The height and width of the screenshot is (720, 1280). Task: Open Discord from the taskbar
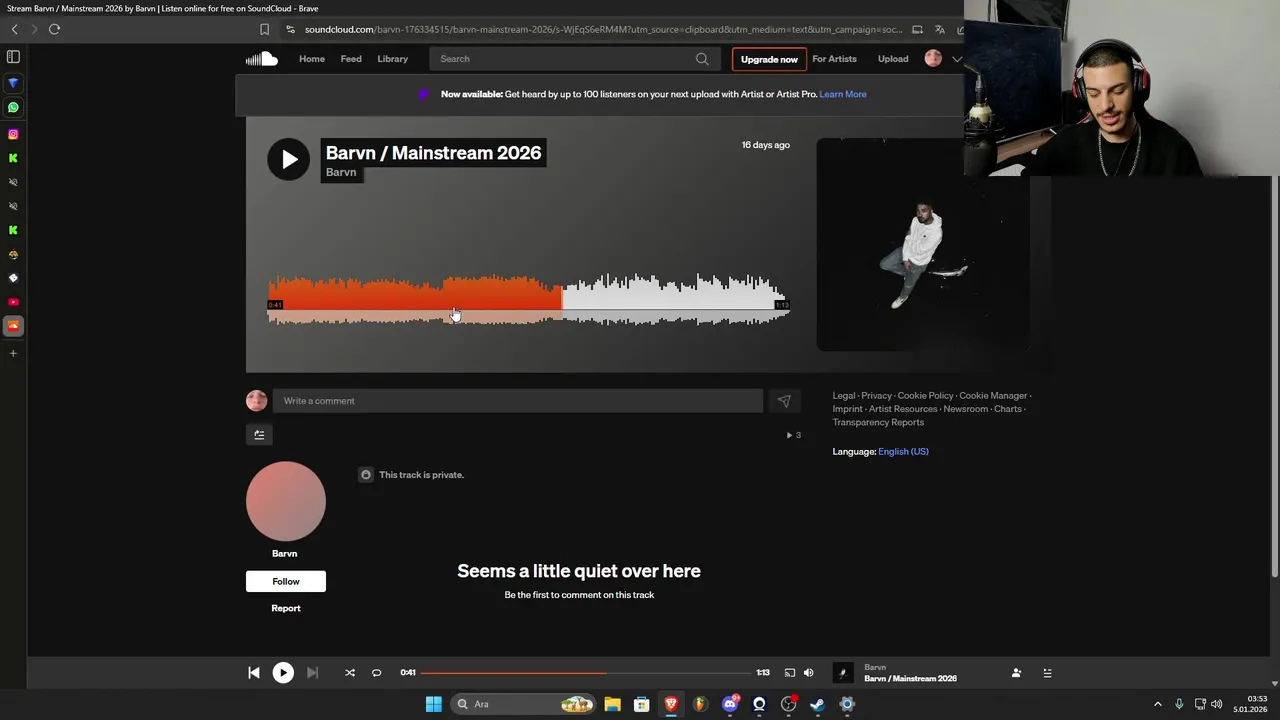[730, 704]
